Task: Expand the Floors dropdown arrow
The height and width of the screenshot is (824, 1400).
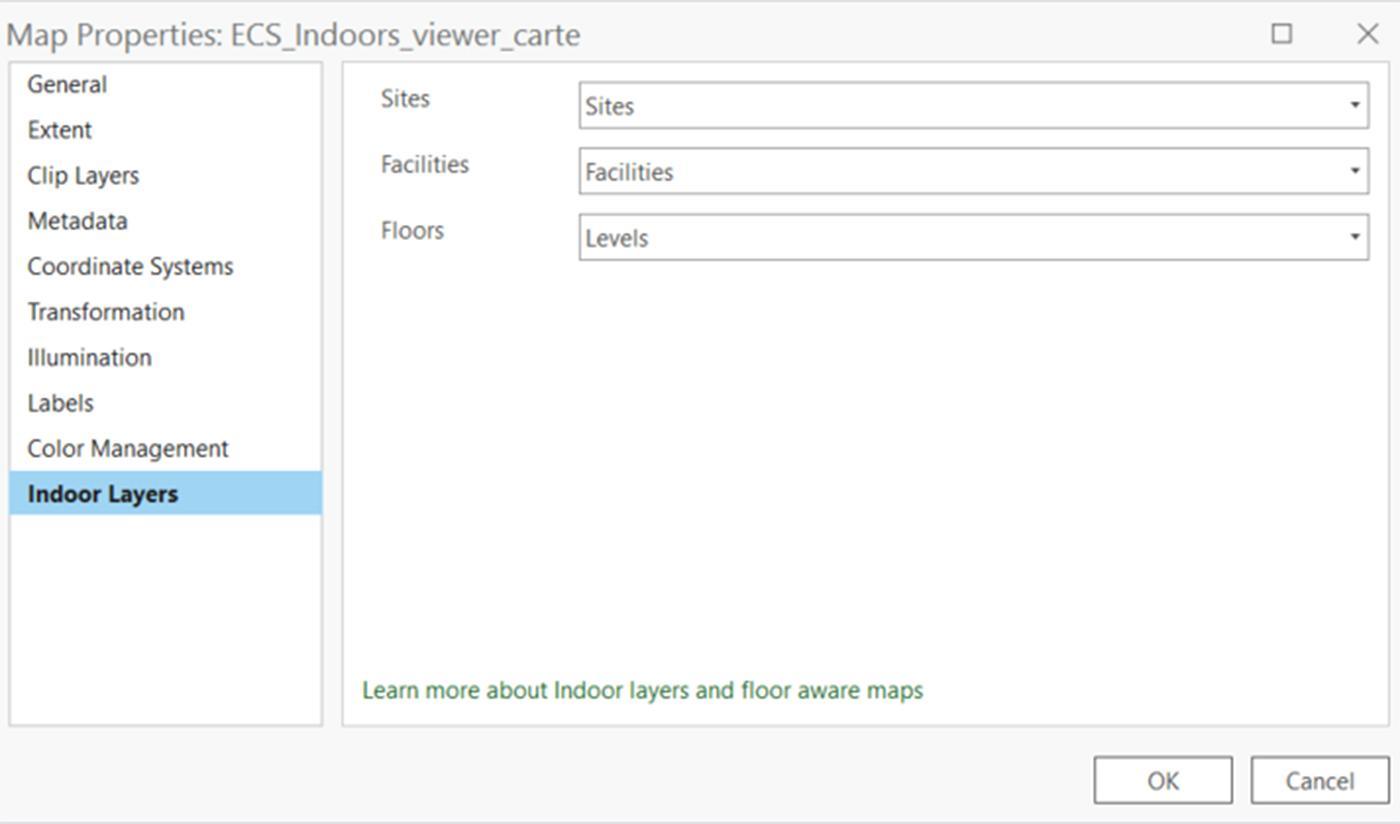Action: (x=1355, y=238)
